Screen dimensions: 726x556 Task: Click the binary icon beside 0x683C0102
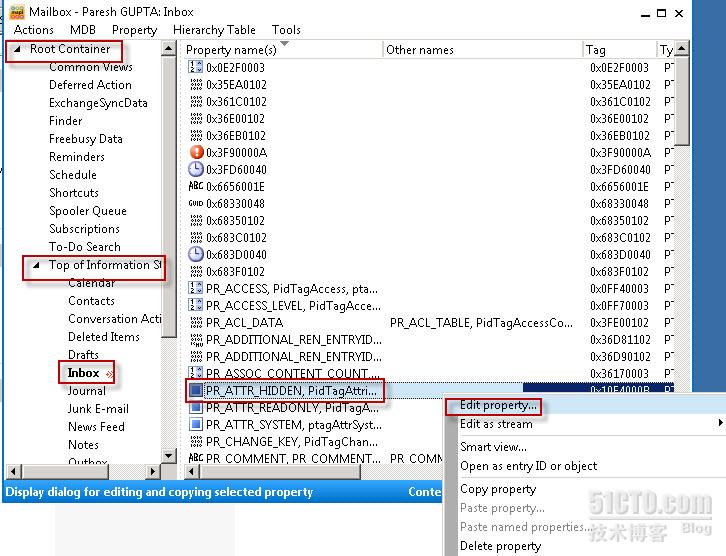(196, 237)
